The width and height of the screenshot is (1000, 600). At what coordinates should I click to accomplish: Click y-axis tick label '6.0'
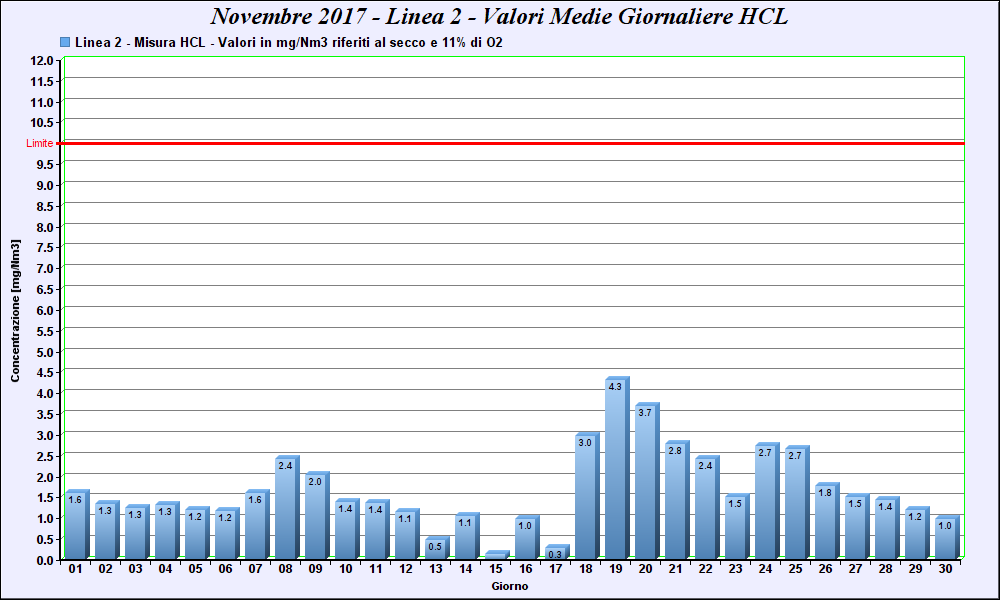point(44,311)
